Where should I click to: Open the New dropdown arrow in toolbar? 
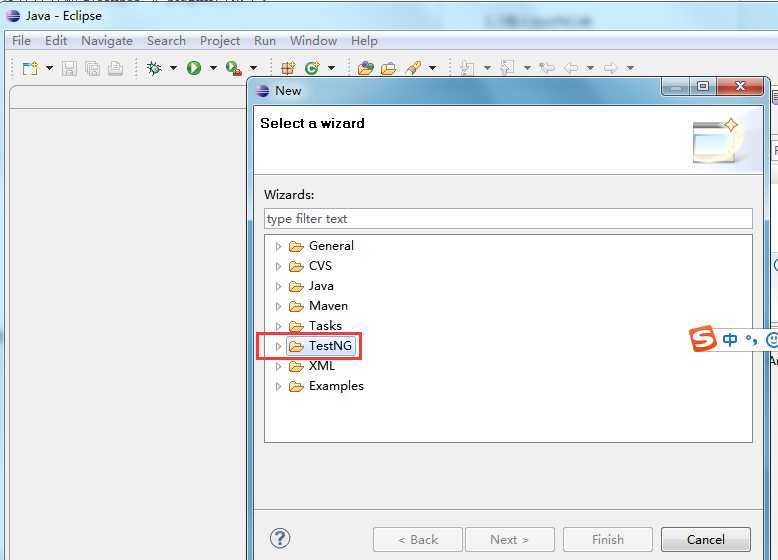click(50, 68)
